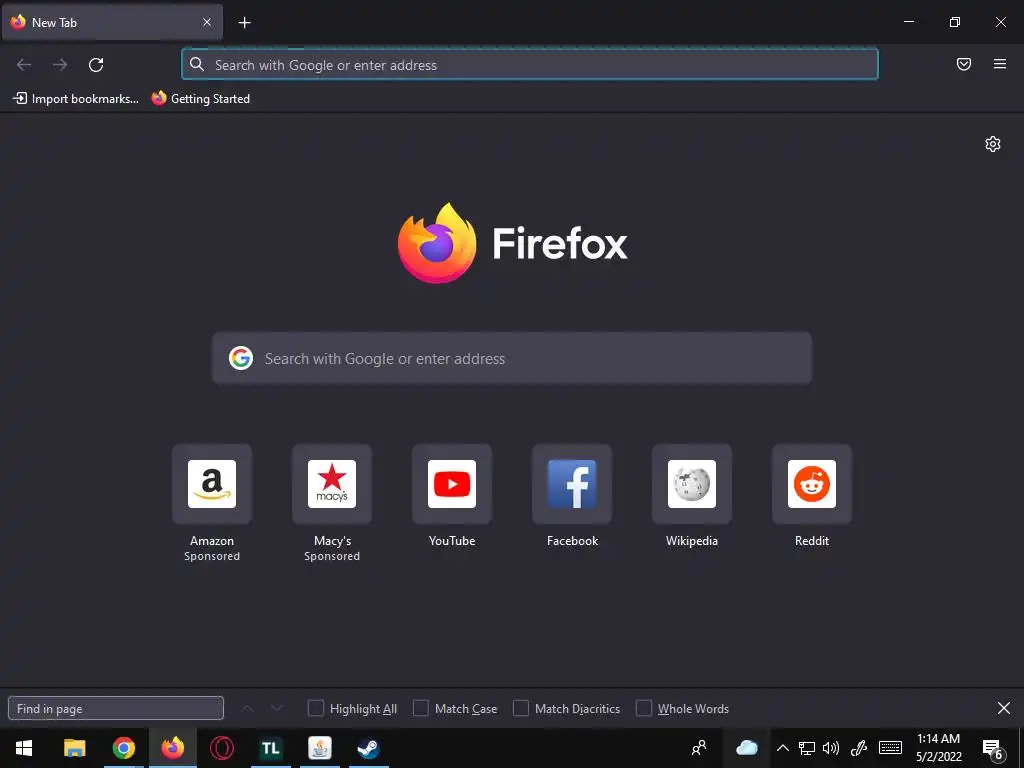1024x768 pixels.
Task: Enable Match Diacritics checkbox
Action: coord(520,709)
